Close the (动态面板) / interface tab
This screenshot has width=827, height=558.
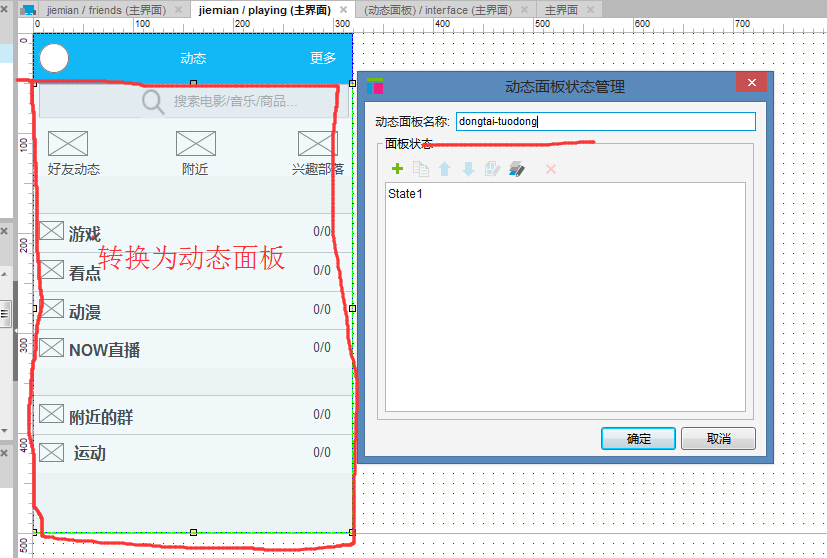[524, 9]
